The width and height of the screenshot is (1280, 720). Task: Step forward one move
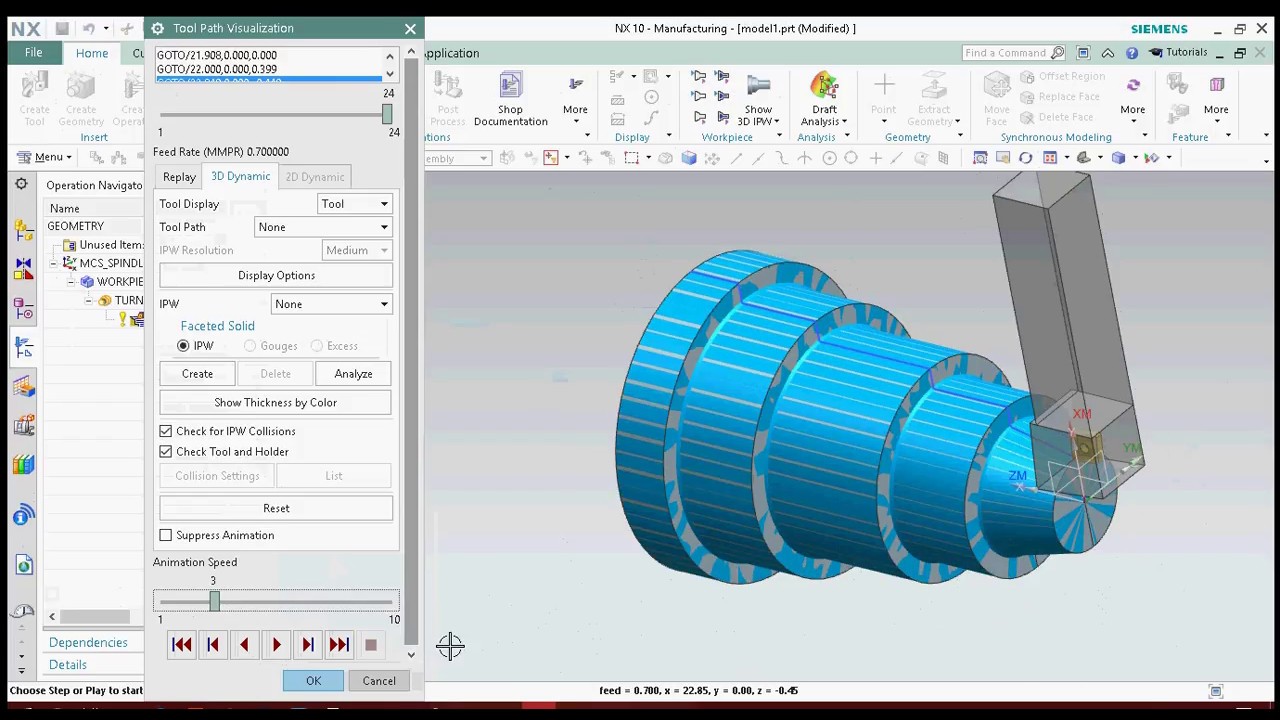(308, 645)
